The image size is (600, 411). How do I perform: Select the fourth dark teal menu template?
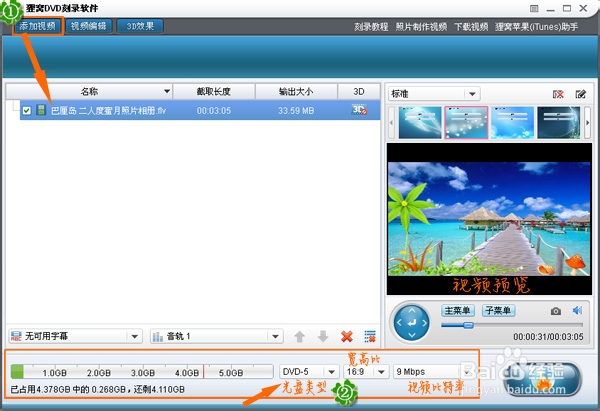pos(559,122)
